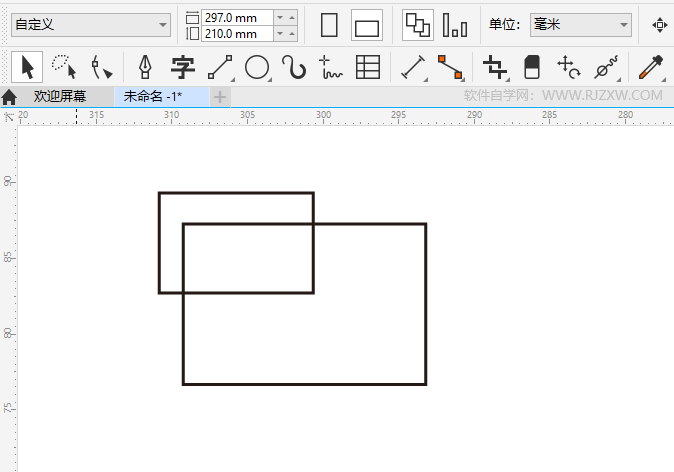Image resolution: width=674 pixels, height=472 pixels.
Task: Select the Connector tool
Action: pos(450,67)
